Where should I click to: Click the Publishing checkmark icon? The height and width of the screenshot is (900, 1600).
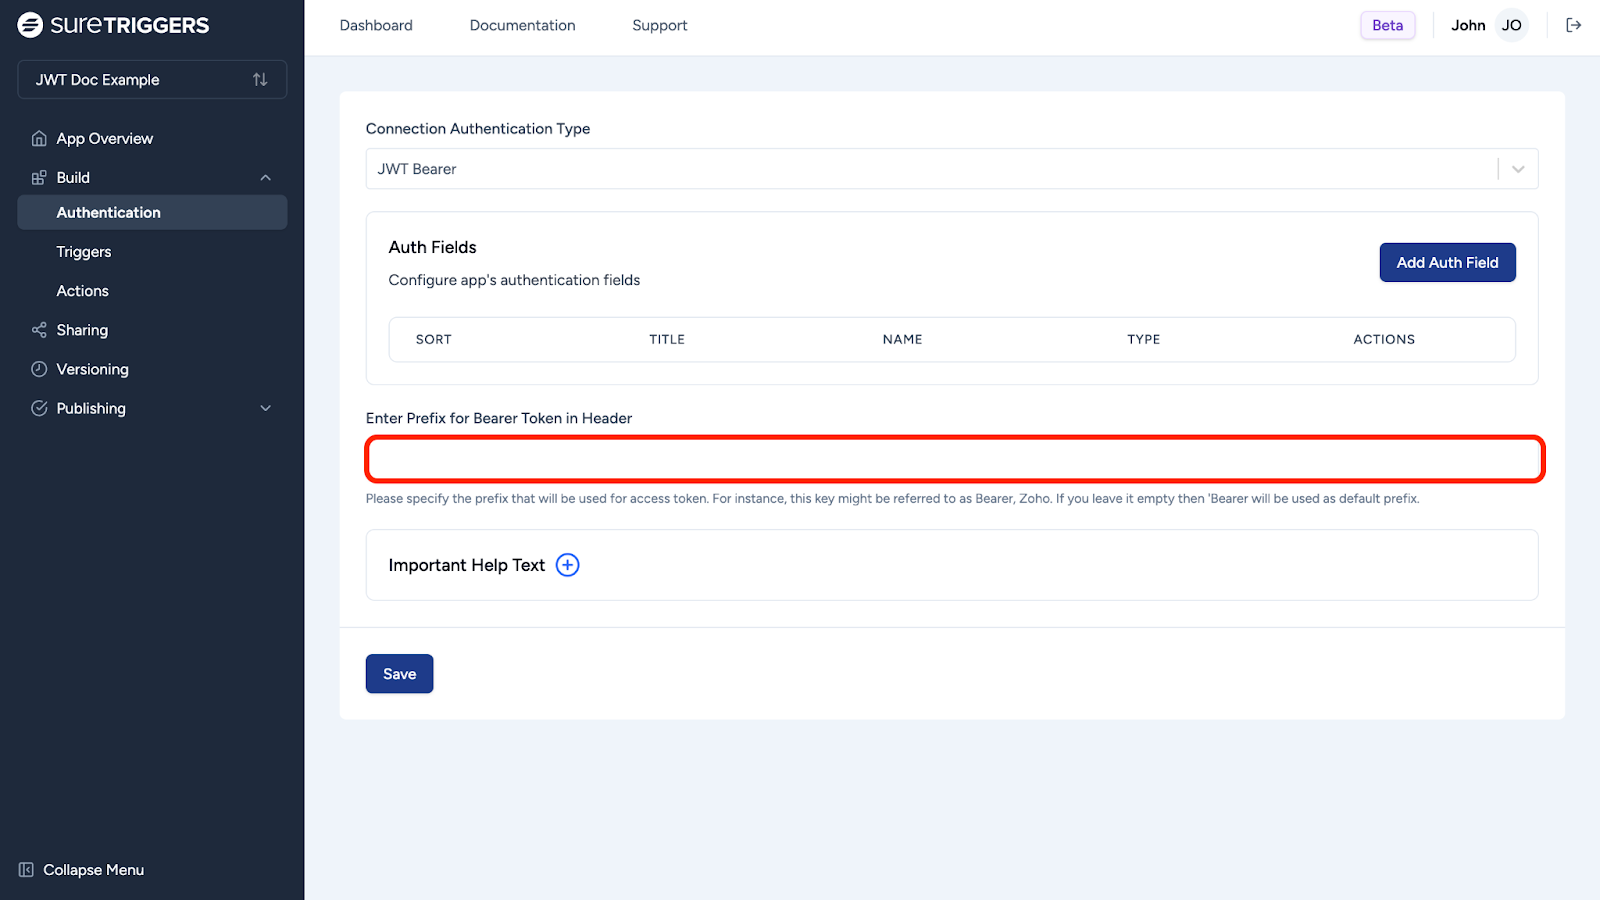[x=39, y=408]
